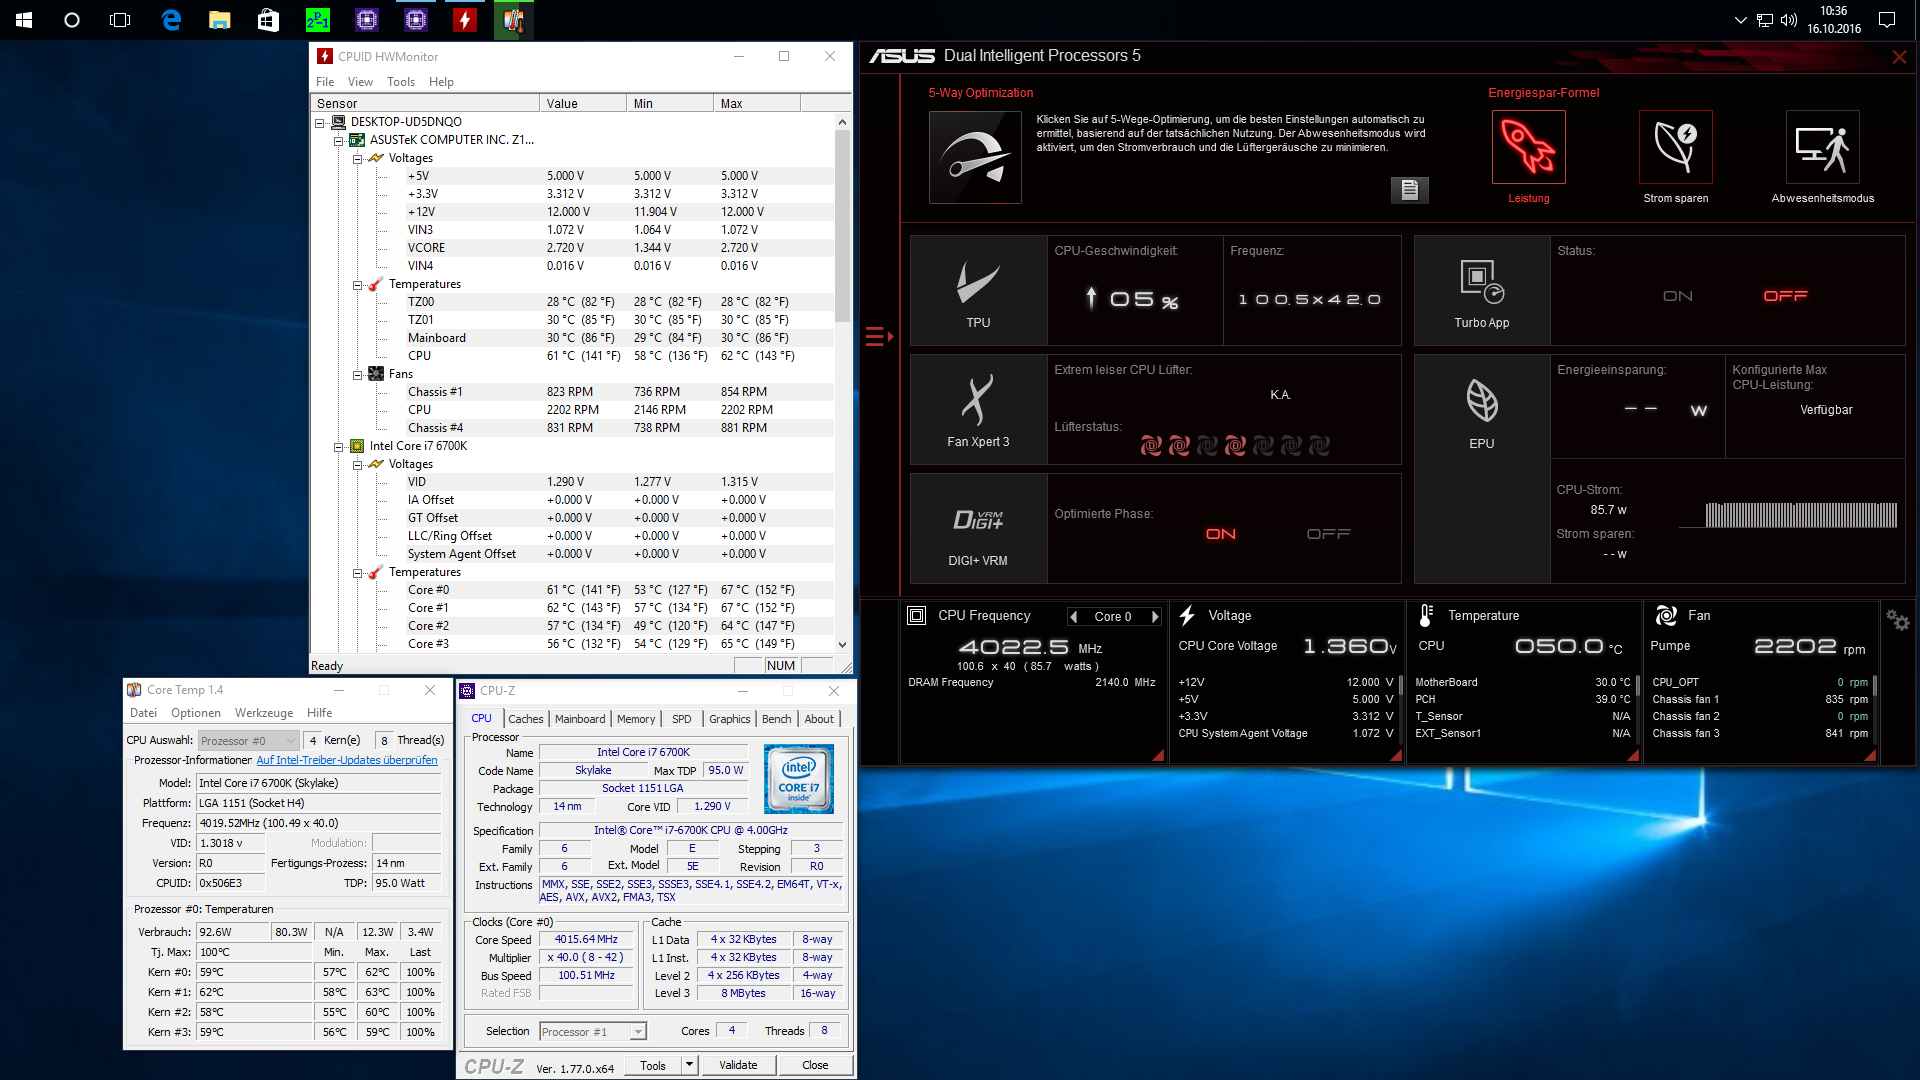Screen dimensions: 1920x1080
Task: Switch Optimierte Phase to OFF
Action: (x=1328, y=534)
